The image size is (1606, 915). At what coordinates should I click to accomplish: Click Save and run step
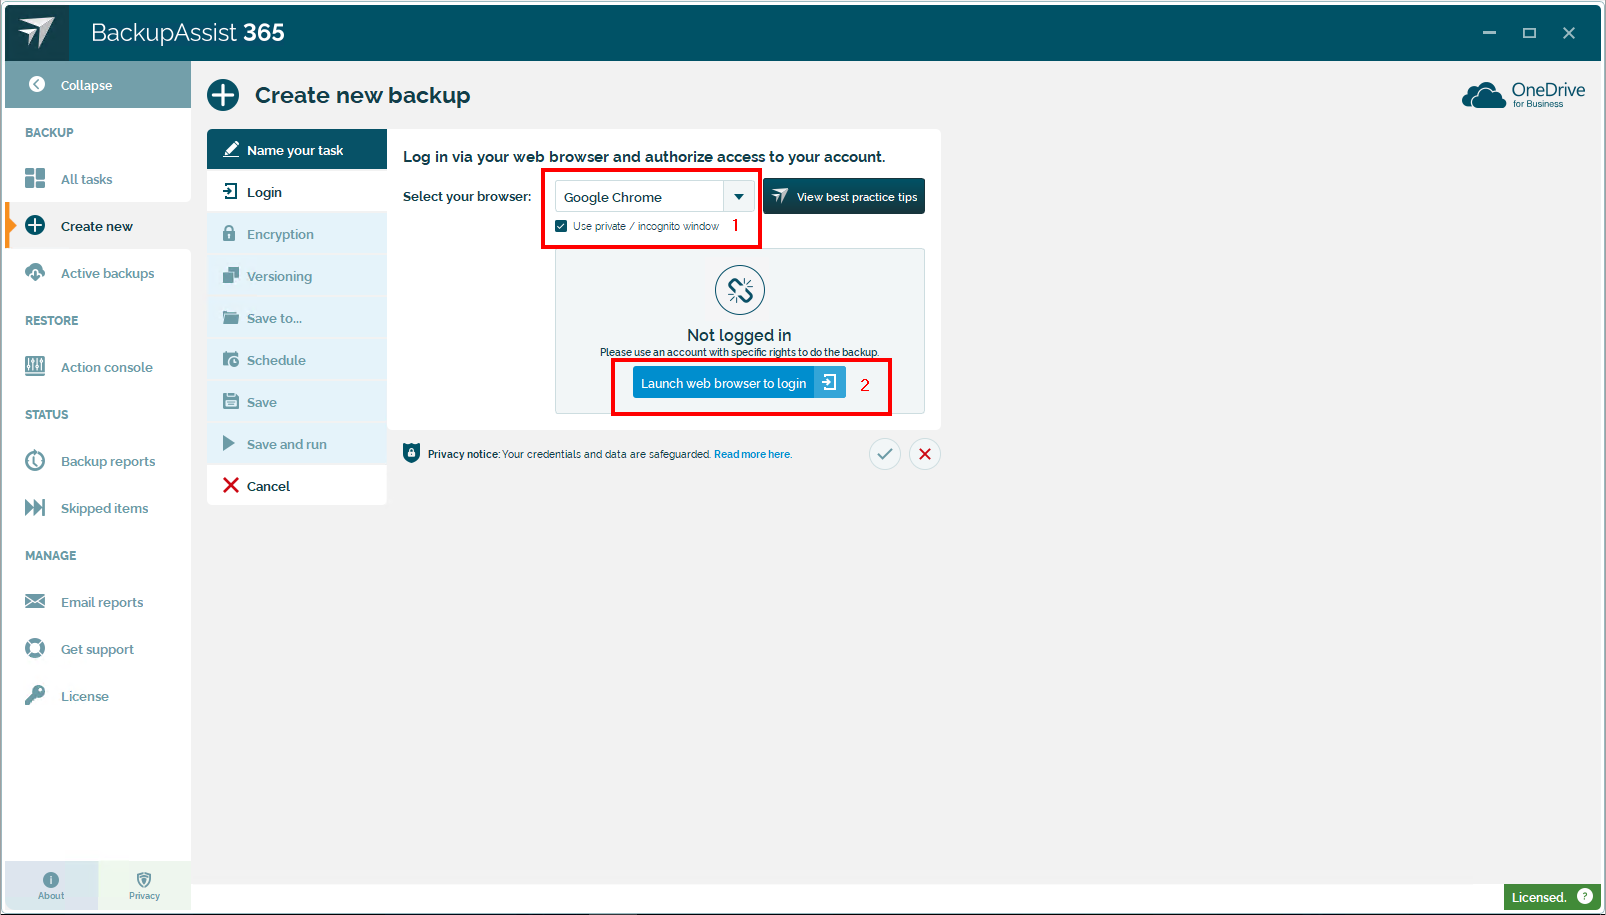click(x=297, y=444)
